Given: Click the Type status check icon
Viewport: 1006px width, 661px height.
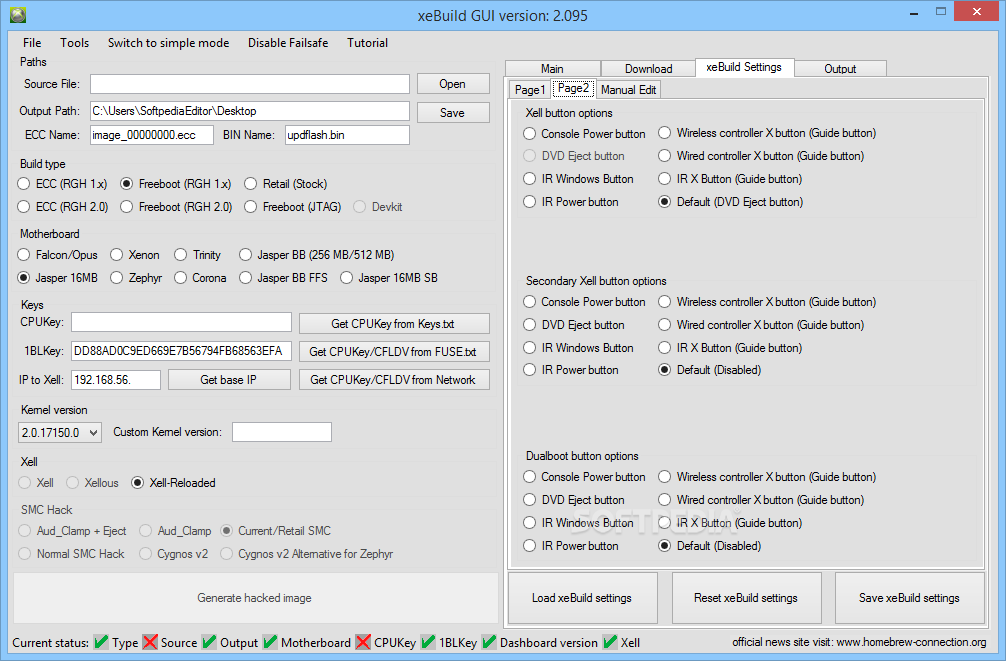Looking at the screenshot, I should (x=101, y=642).
